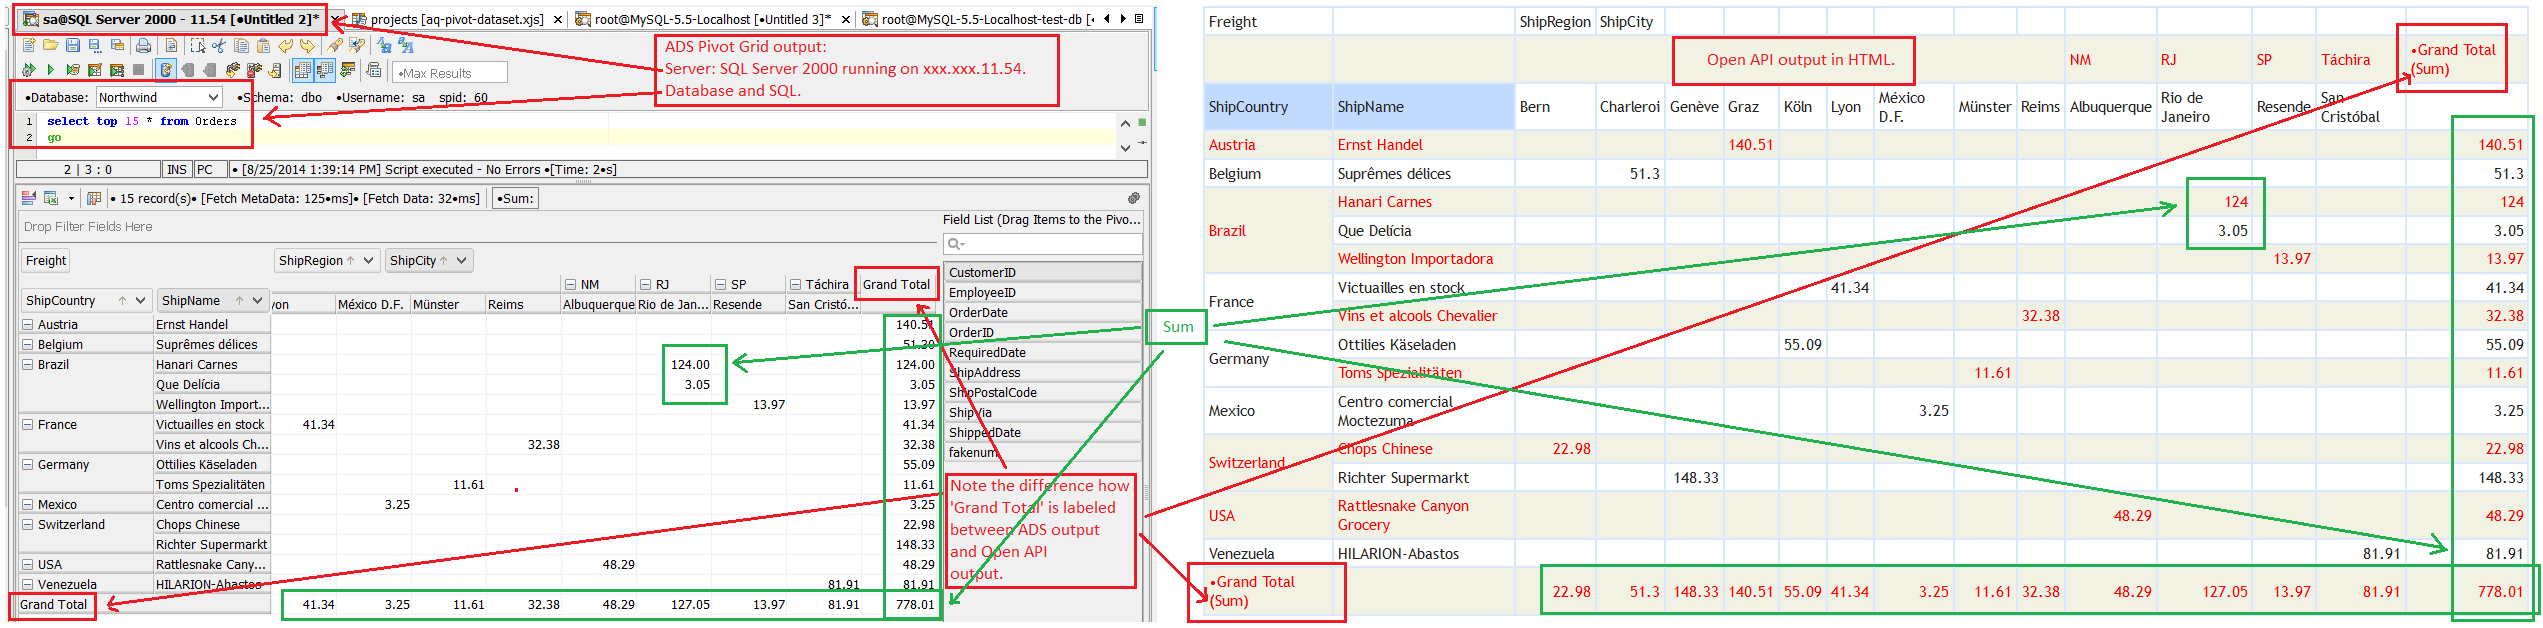This screenshot has height=628, width=2543.
Task: Click the Open folder icon
Action: (x=51, y=45)
